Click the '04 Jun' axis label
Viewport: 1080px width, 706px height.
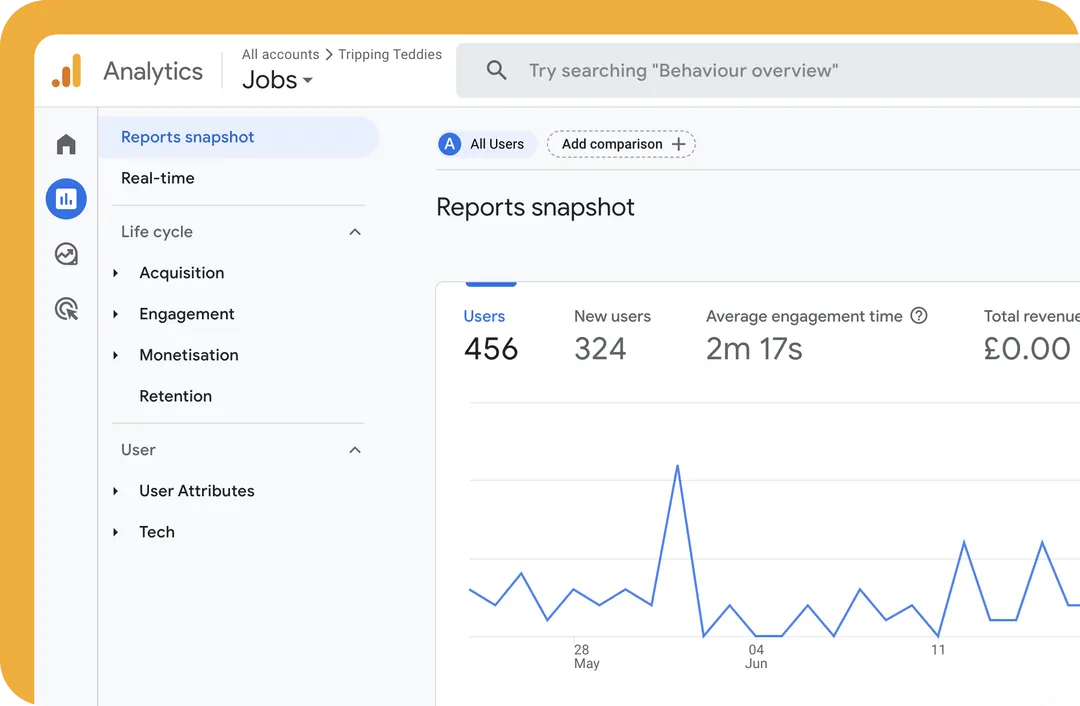click(x=756, y=656)
